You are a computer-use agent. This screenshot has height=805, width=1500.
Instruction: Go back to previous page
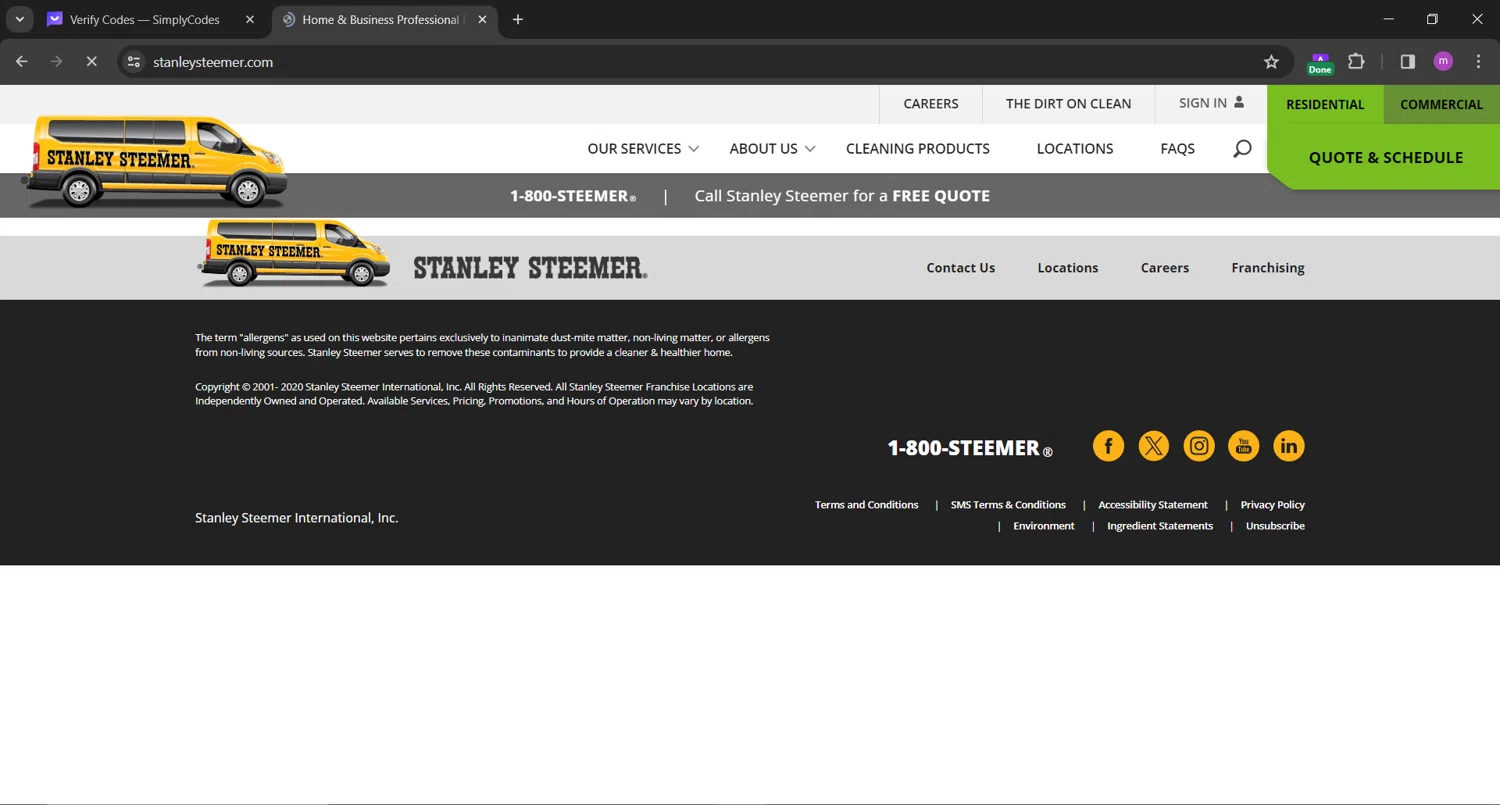pyautogui.click(x=22, y=62)
